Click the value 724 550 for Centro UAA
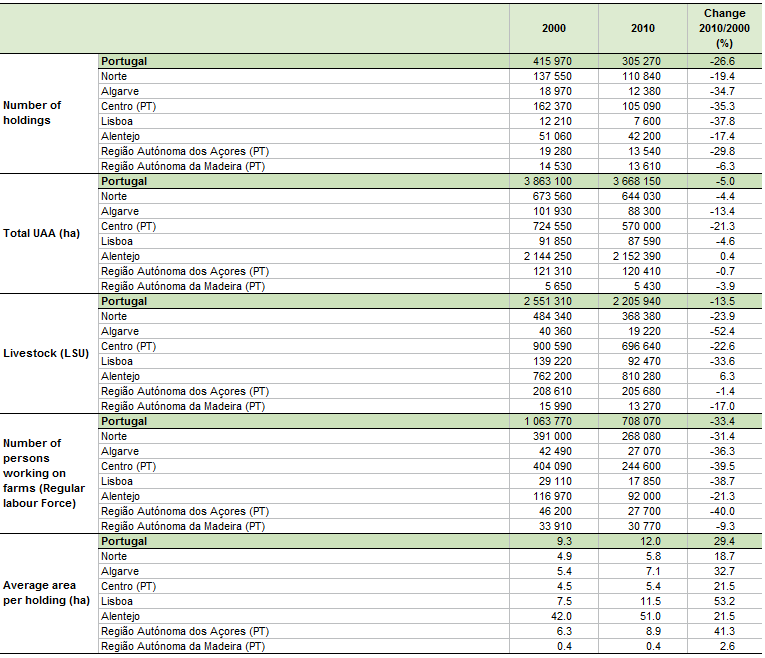The height and width of the screenshot is (658, 765). tap(552, 226)
